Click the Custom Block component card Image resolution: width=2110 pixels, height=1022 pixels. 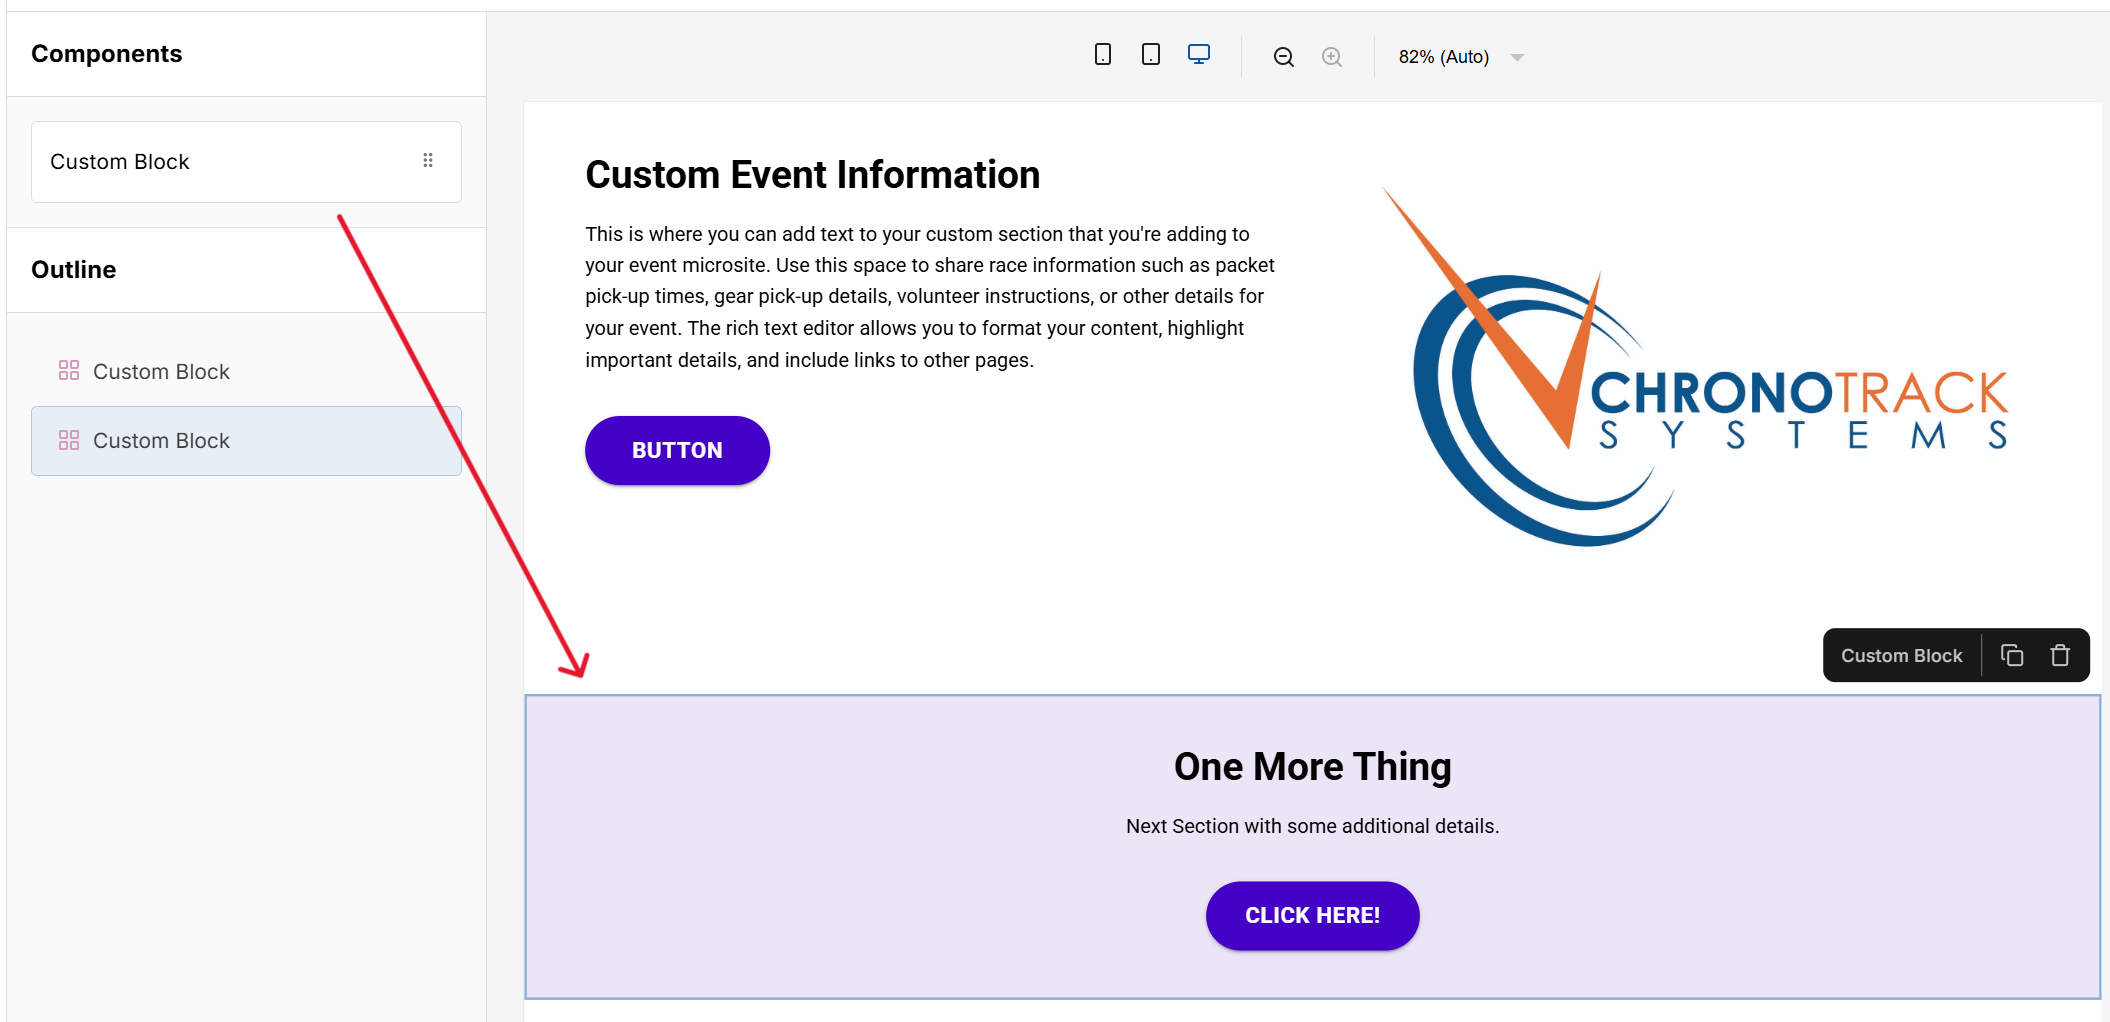tap(220, 162)
